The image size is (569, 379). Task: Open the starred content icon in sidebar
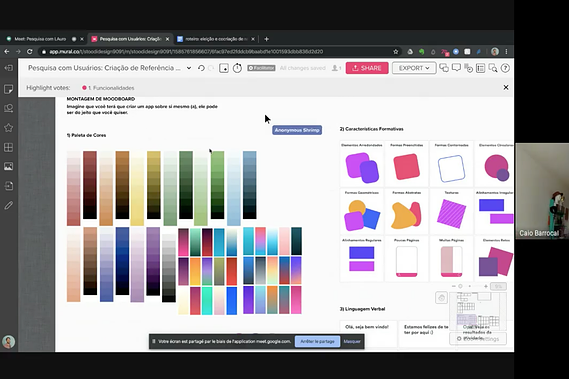[8, 128]
